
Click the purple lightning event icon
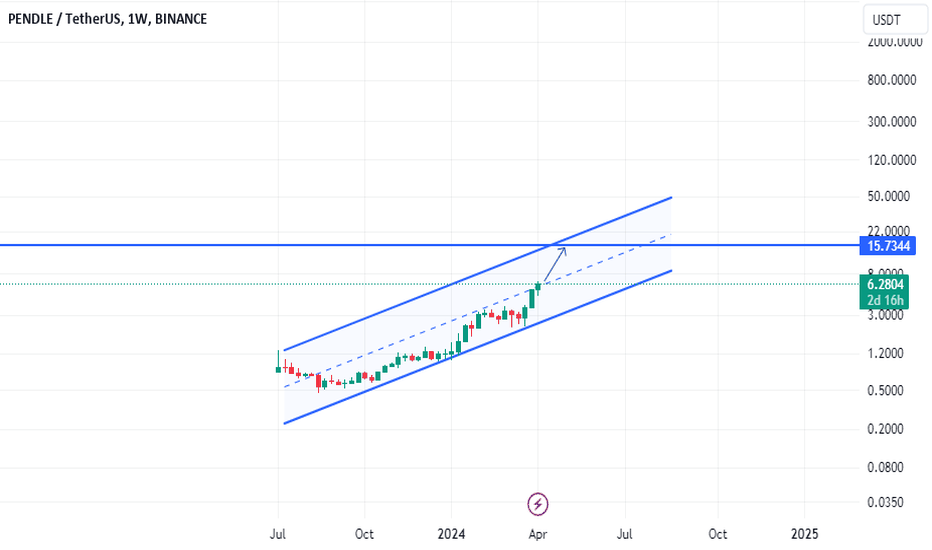tap(537, 504)
